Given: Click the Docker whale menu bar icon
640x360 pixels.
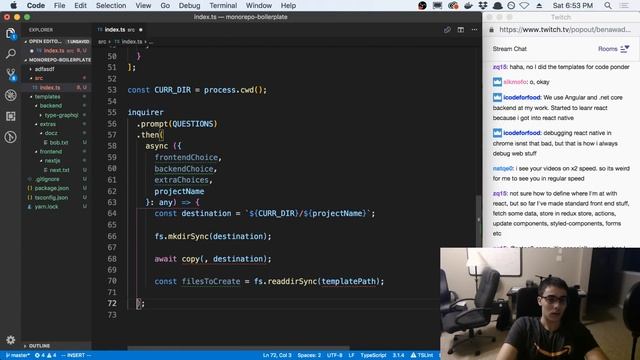Looking at the screenshot, I should pyautogui.click(x=468, y=5).
